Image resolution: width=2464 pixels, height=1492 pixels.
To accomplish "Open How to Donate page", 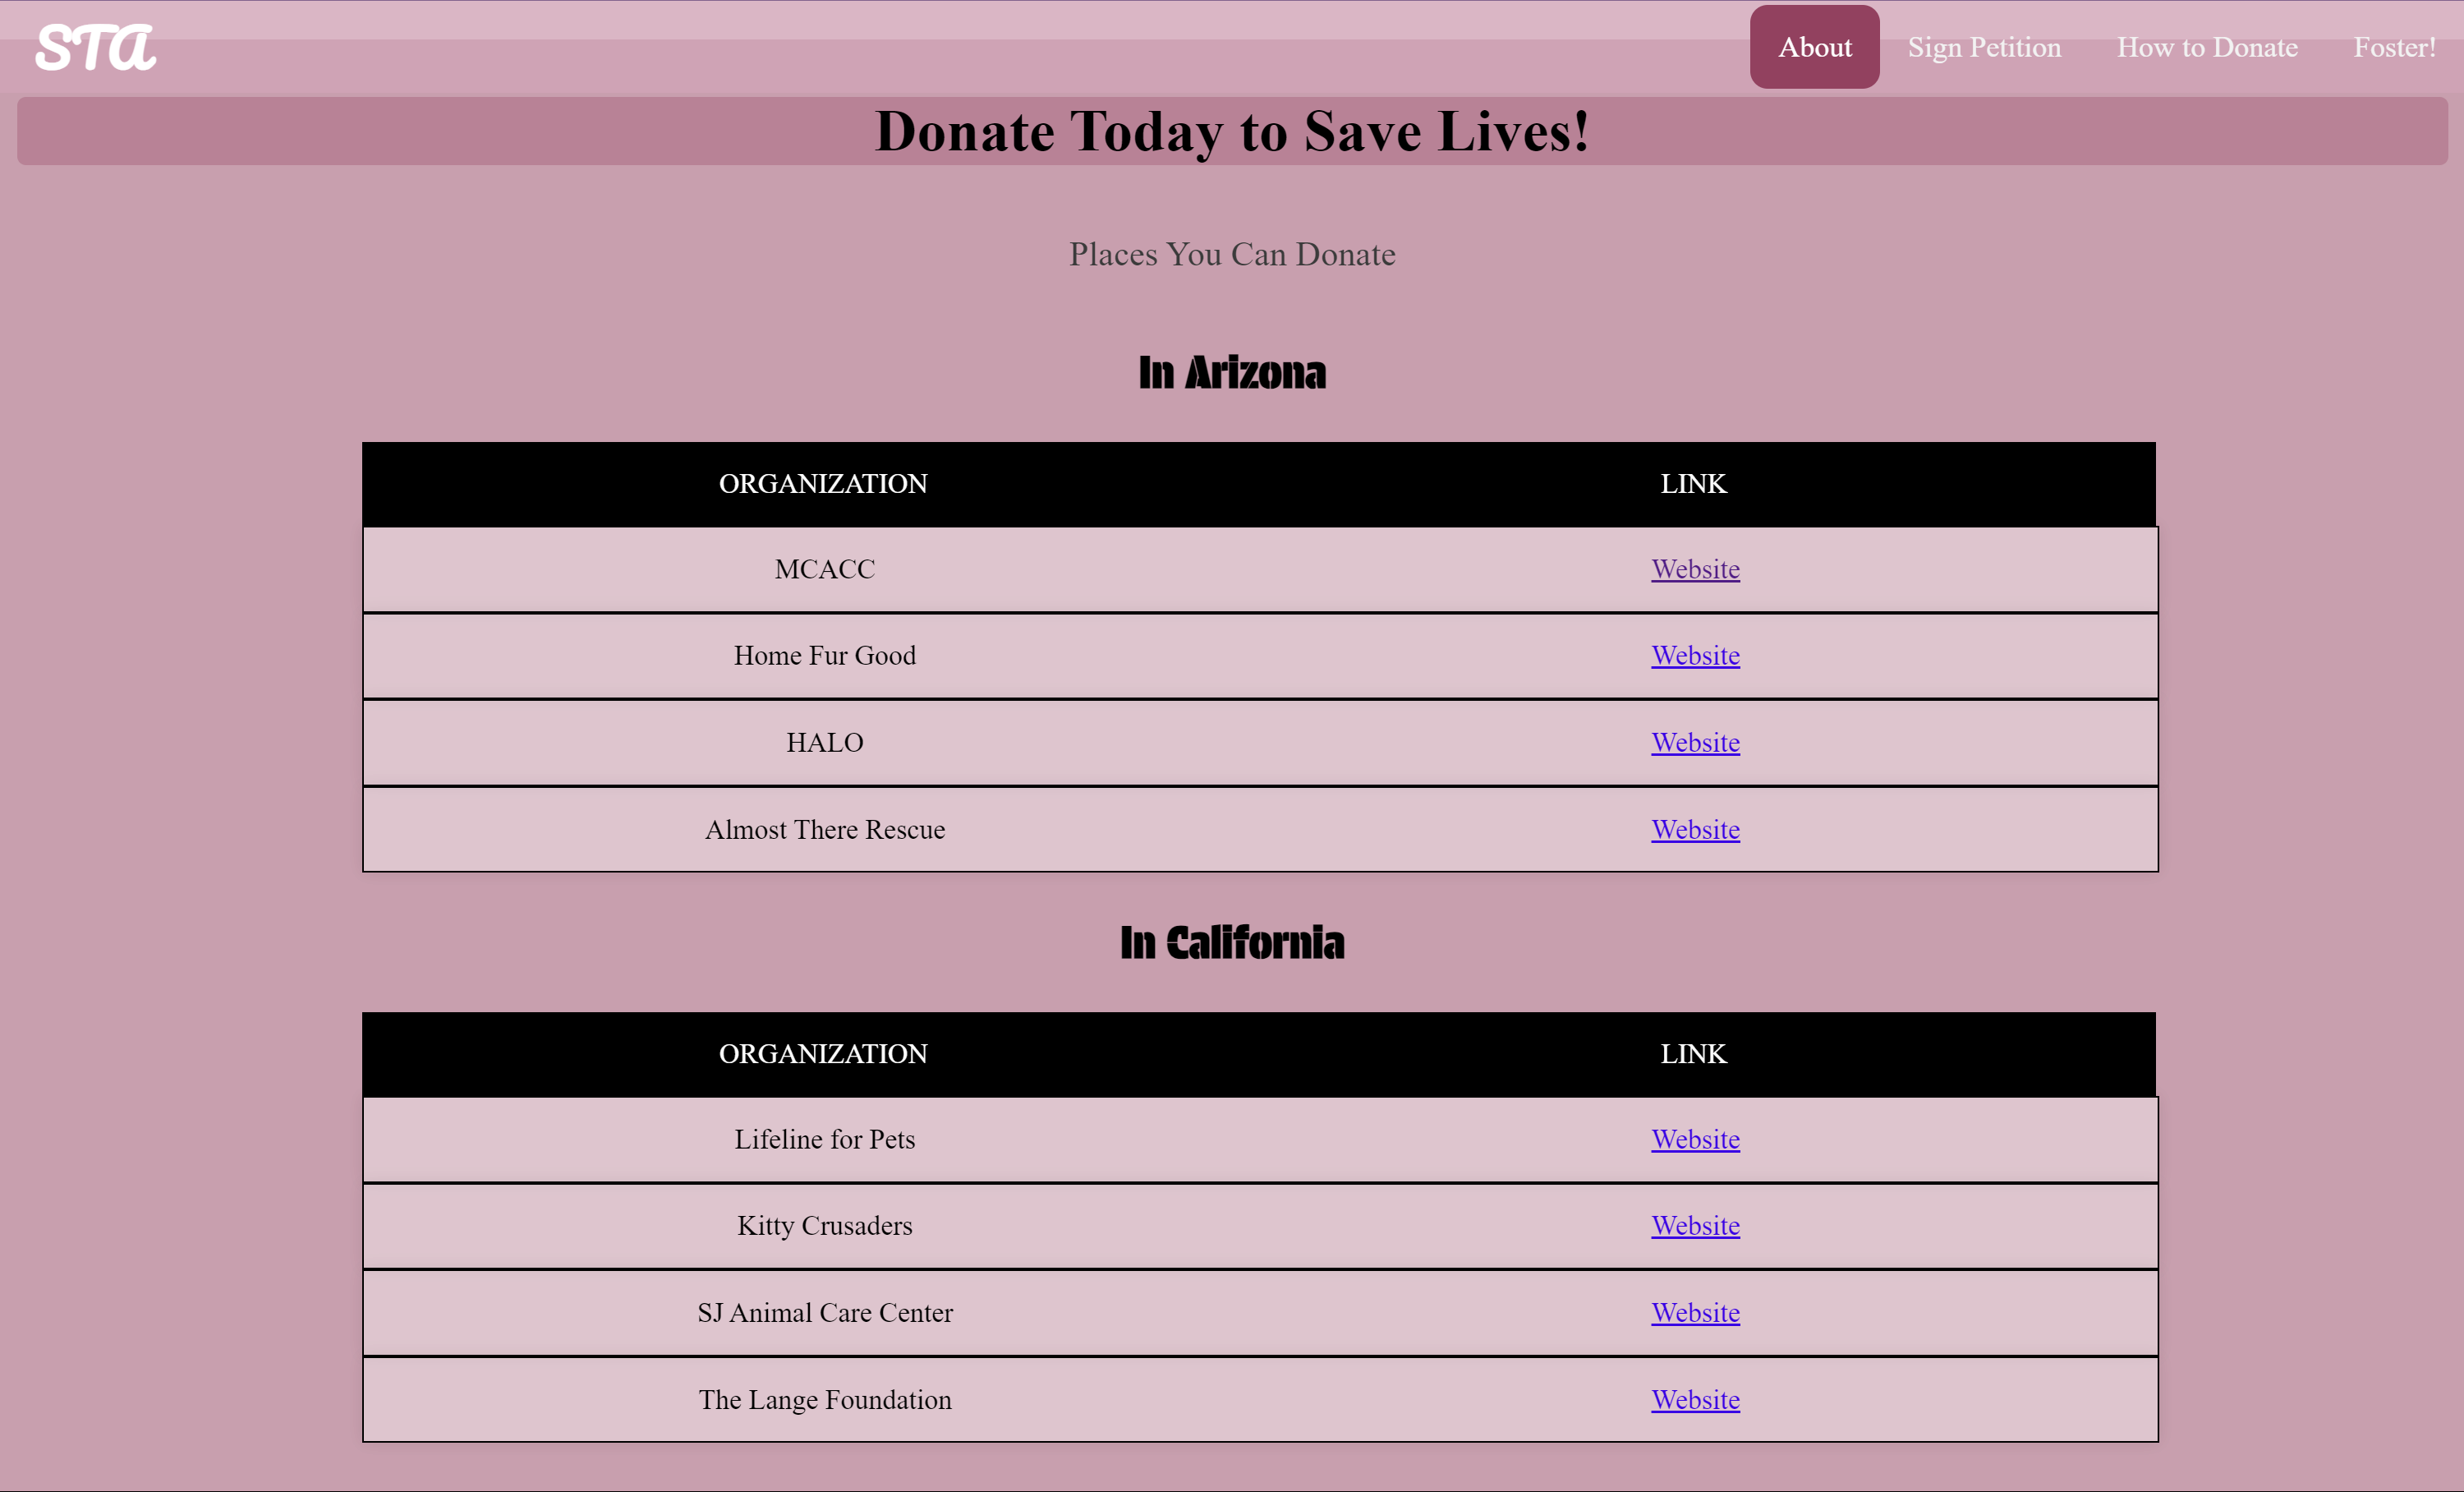I will click(x=2207, y=47).
